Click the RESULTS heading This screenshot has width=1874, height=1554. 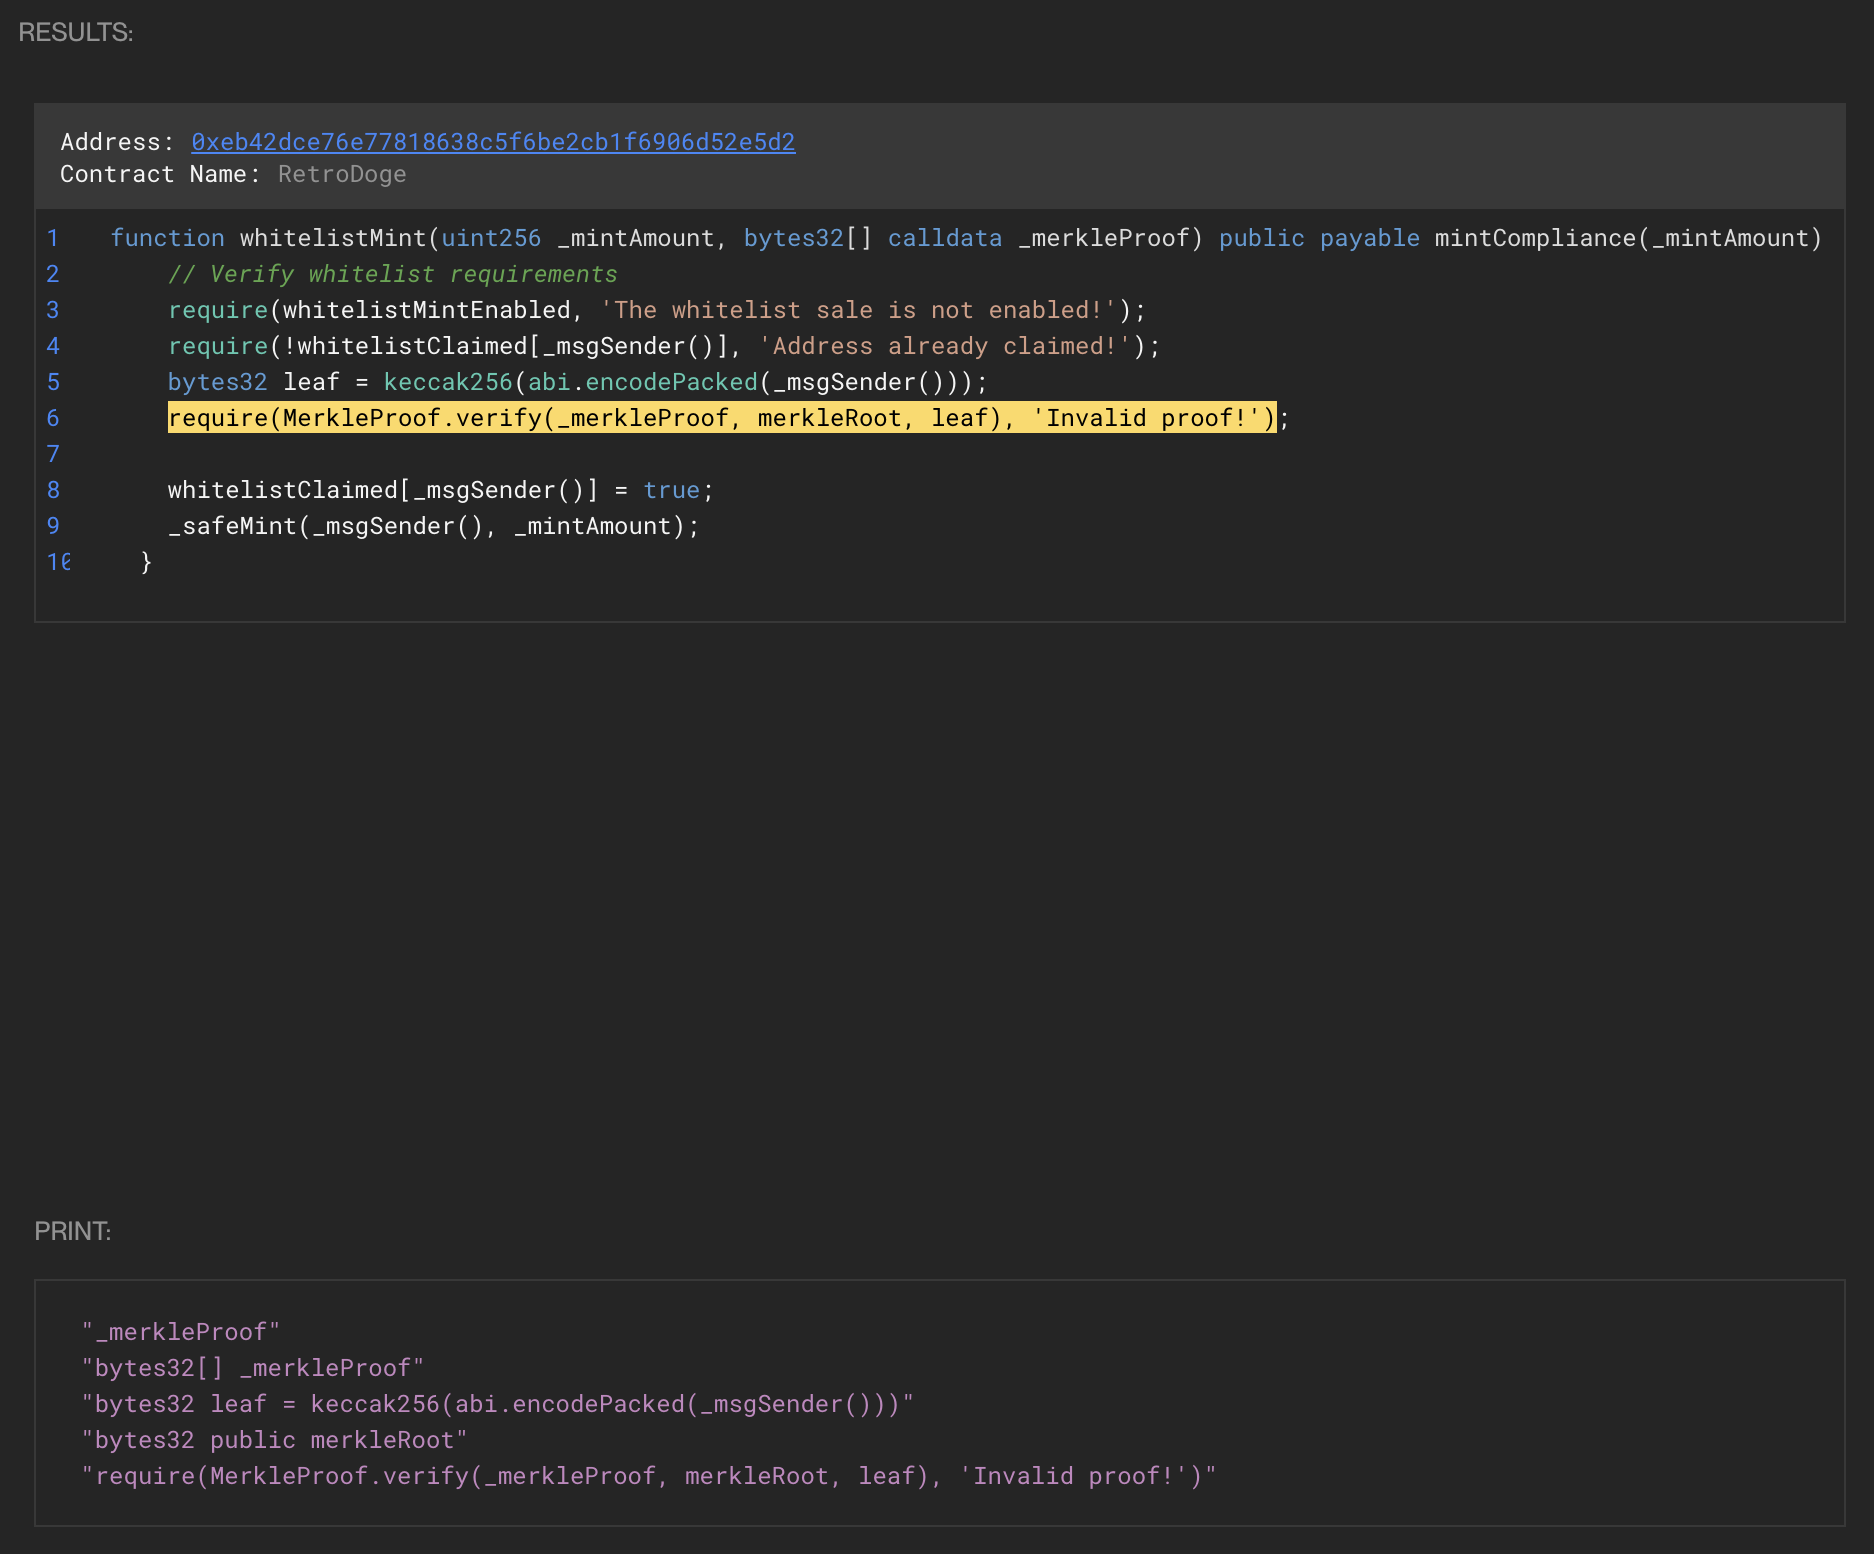pos(76,32)
